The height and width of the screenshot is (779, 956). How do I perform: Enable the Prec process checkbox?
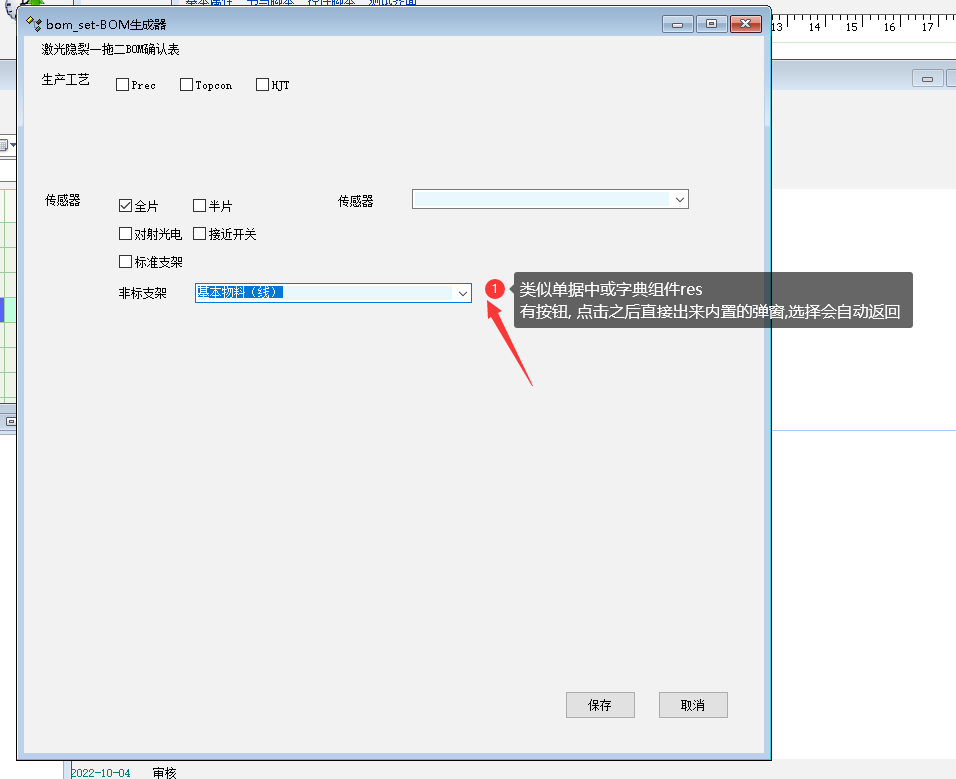(122, 85)
